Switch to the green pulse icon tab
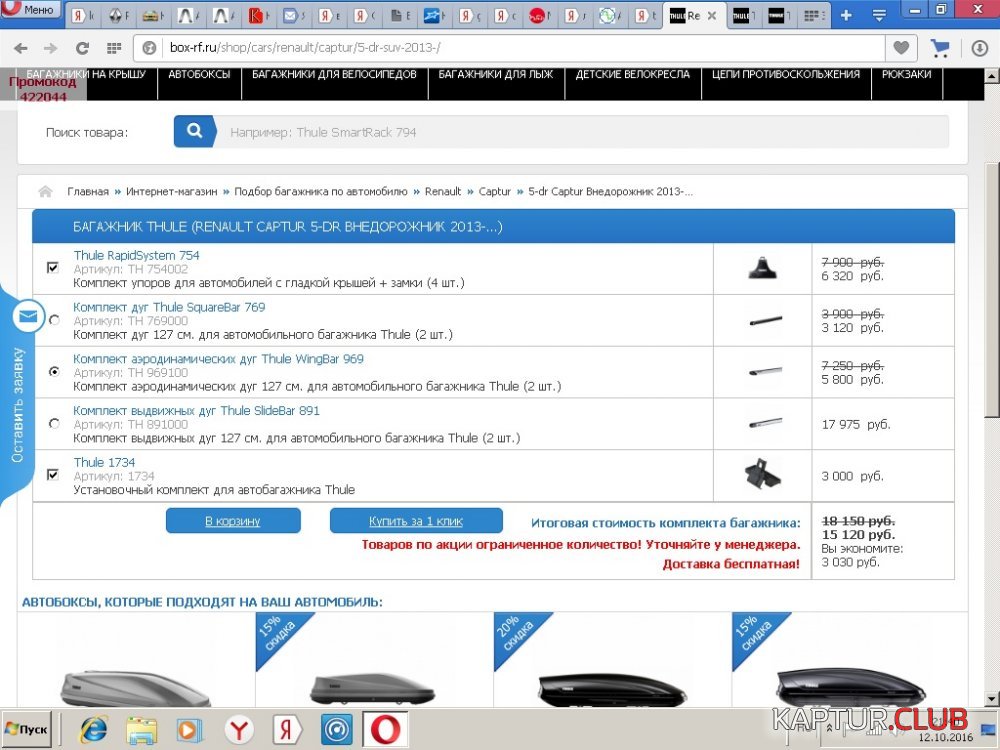 tap(610, 16)
